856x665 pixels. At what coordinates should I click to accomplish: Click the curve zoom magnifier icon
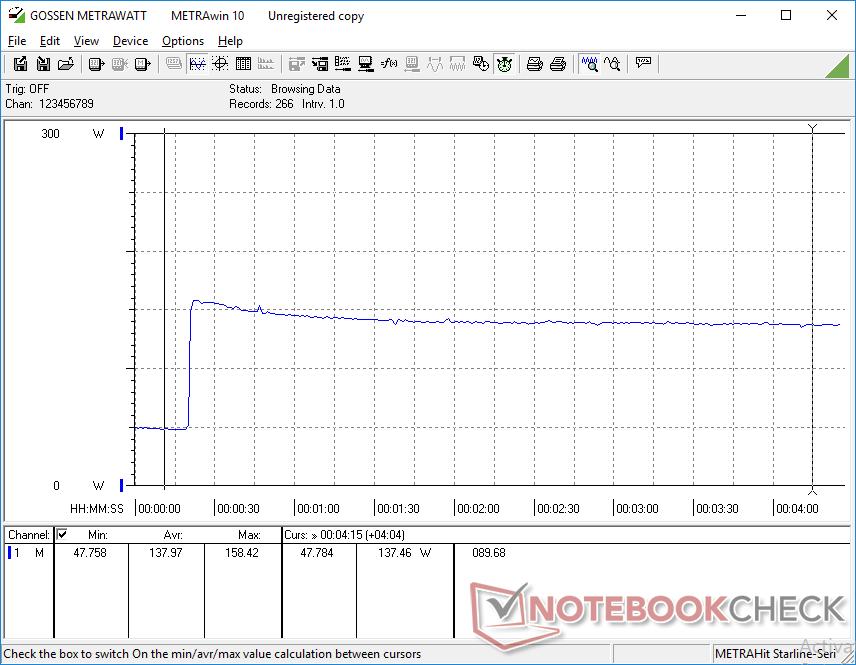point(612,64)
